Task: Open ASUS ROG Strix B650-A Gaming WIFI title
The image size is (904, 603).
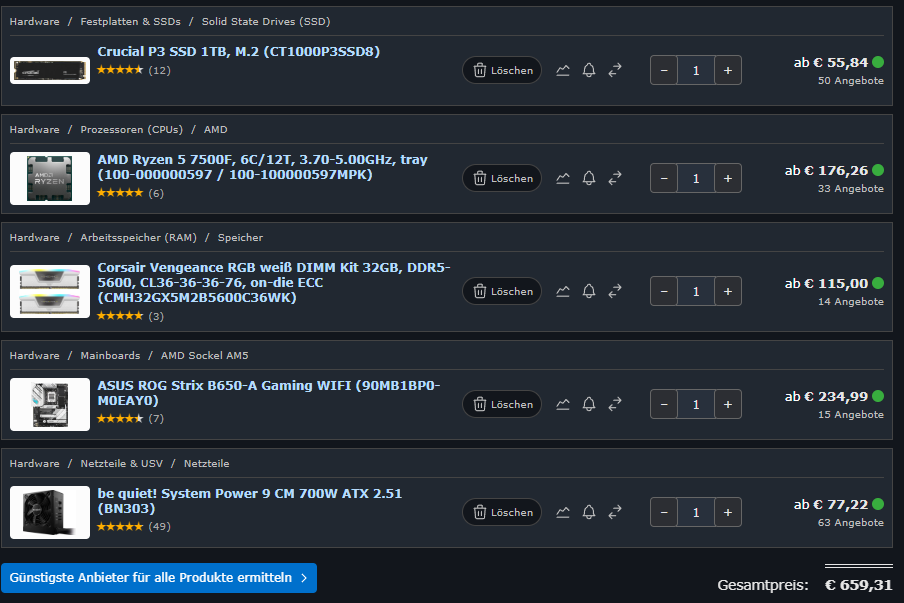Action: click(269, 393)
